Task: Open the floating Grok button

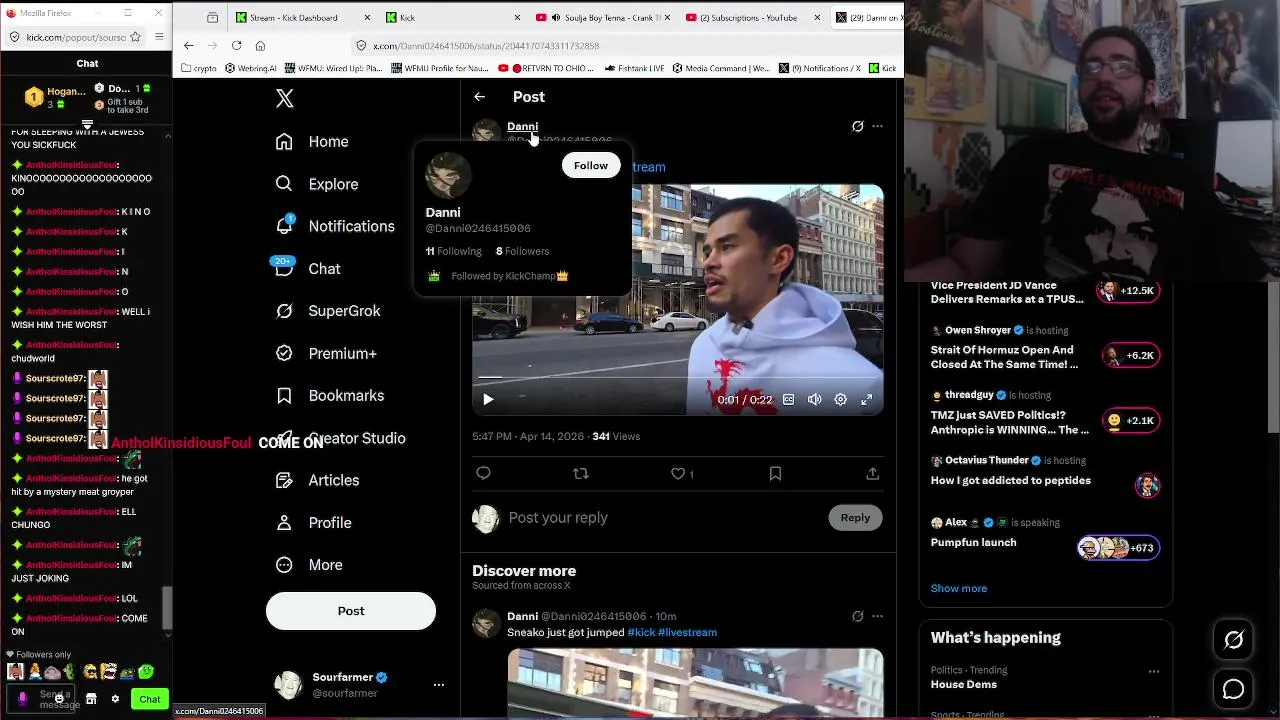Action: point(1233,640)
